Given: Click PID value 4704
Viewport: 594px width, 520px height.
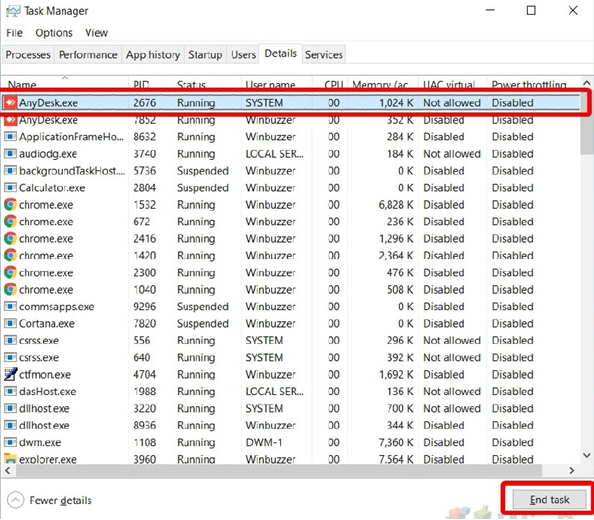Looking at the screenshot, I should click(x=145, y=375).
